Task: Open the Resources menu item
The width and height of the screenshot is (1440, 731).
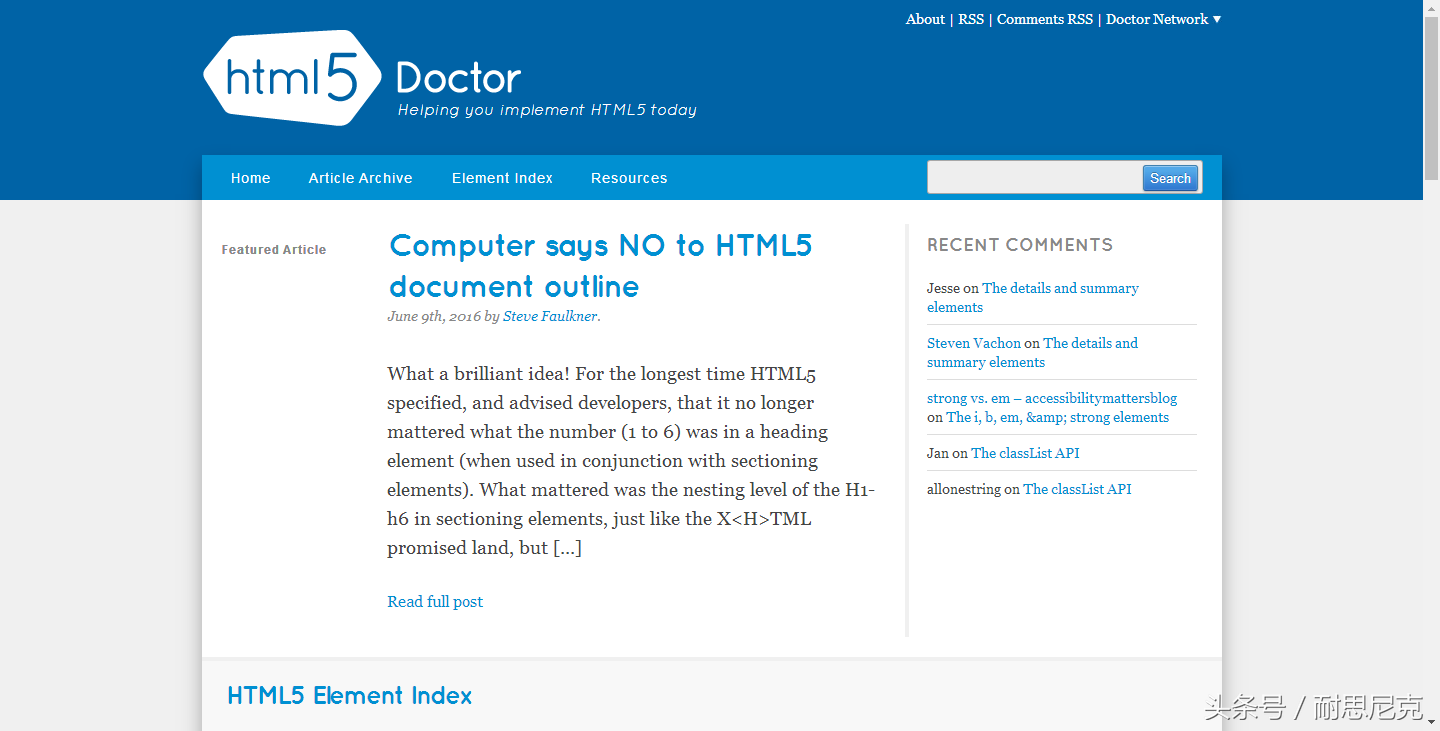Action: (x=629, y=178)
